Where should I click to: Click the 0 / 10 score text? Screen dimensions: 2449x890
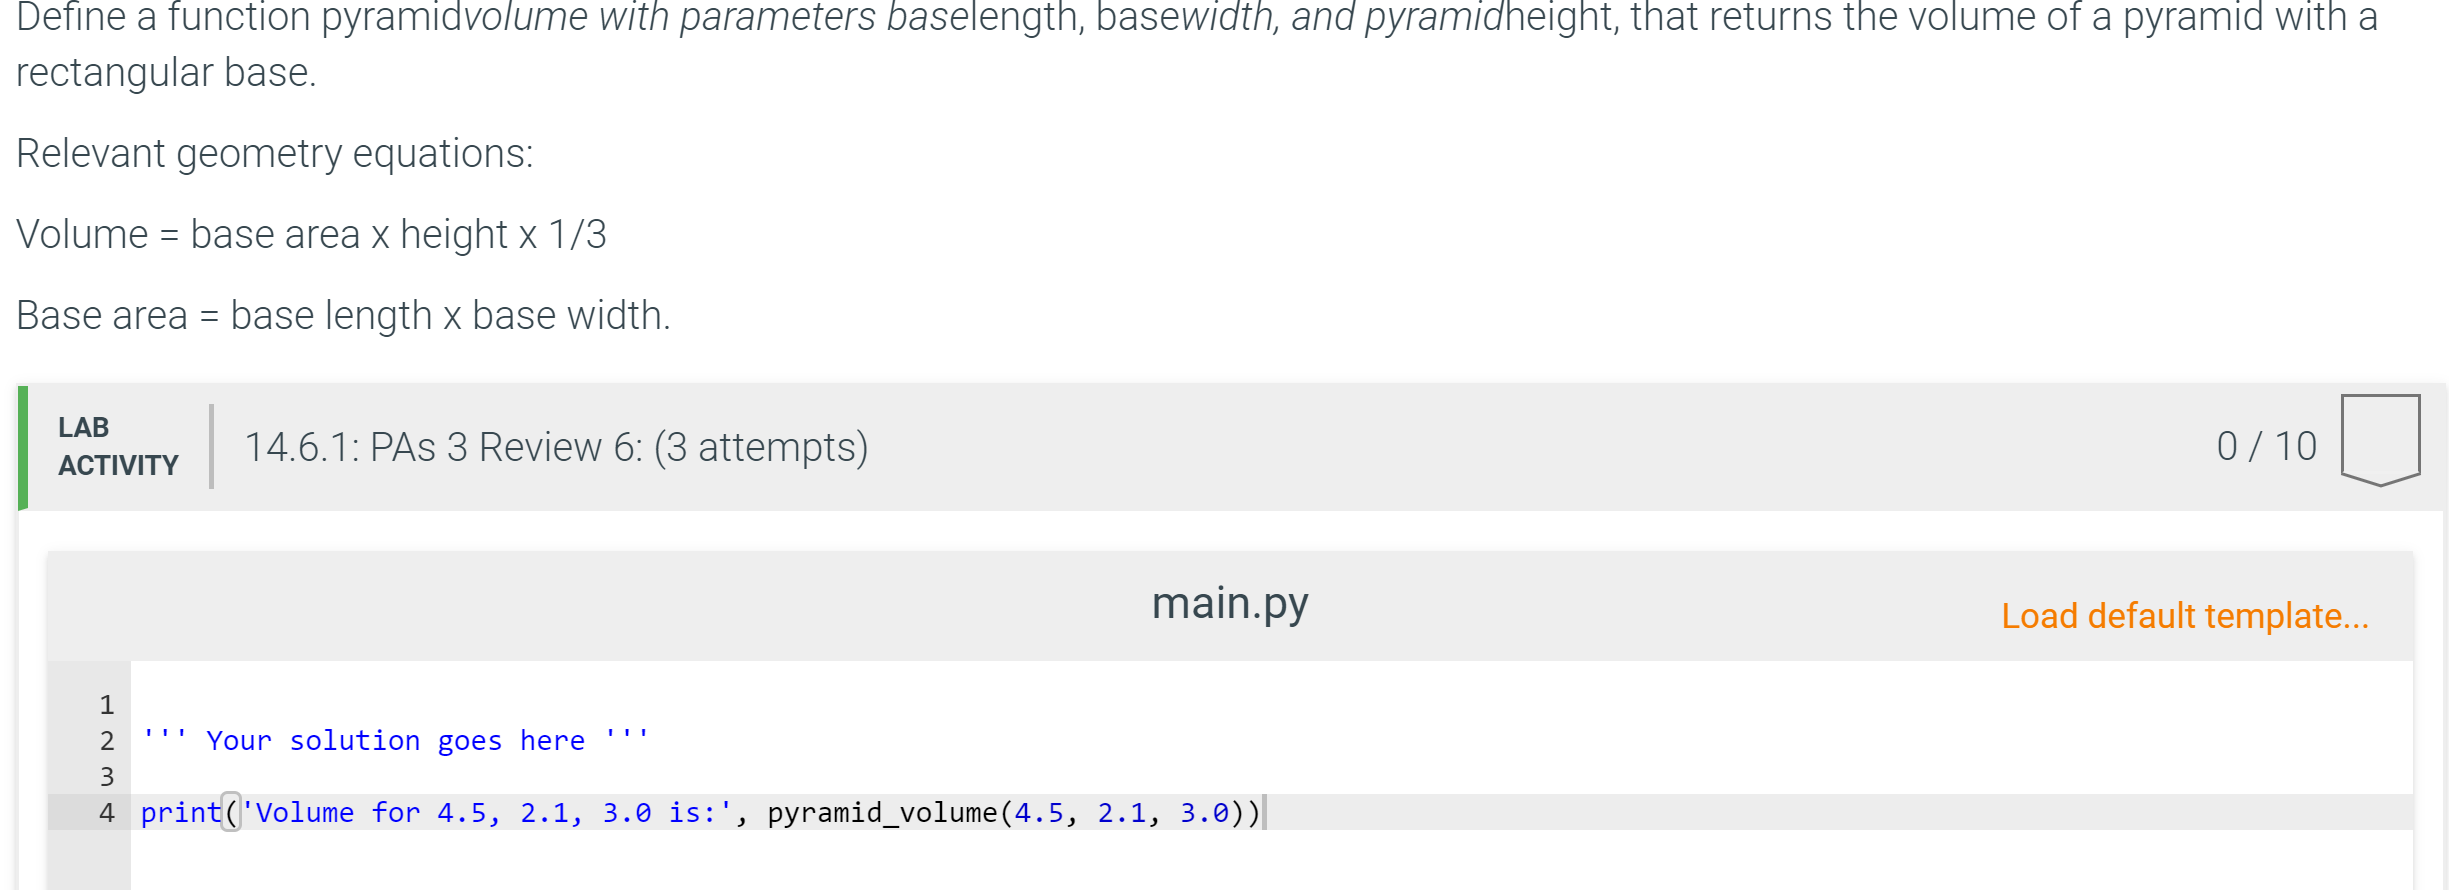pyautogui.click(x=2266, y=446)
